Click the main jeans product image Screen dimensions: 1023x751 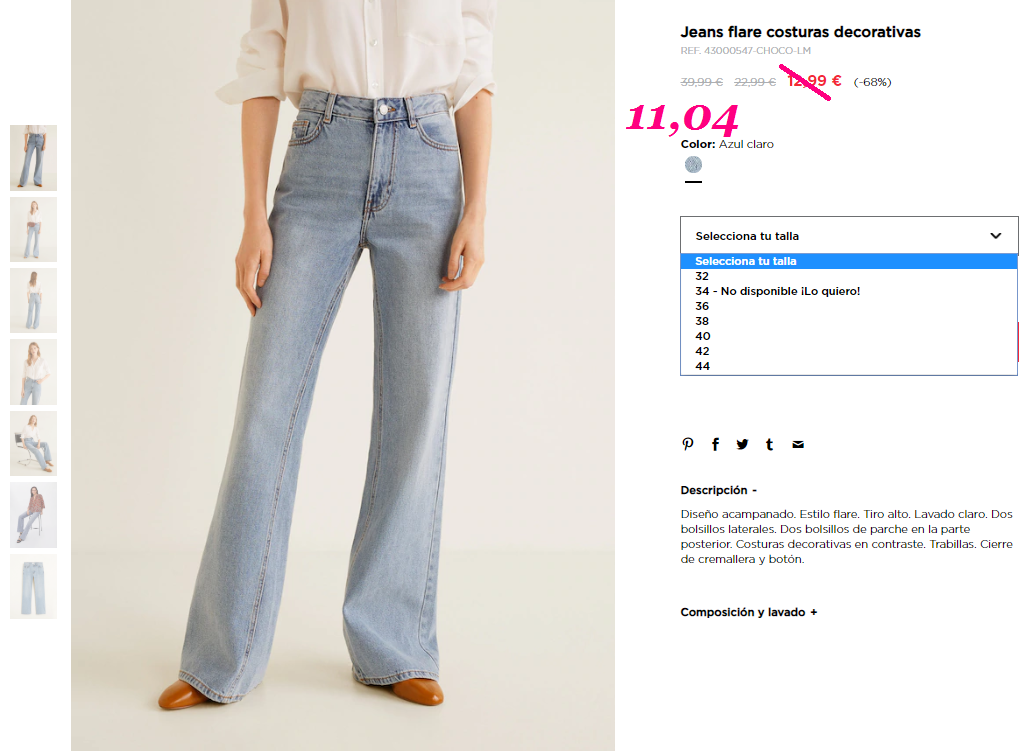[x=343, y=375]
